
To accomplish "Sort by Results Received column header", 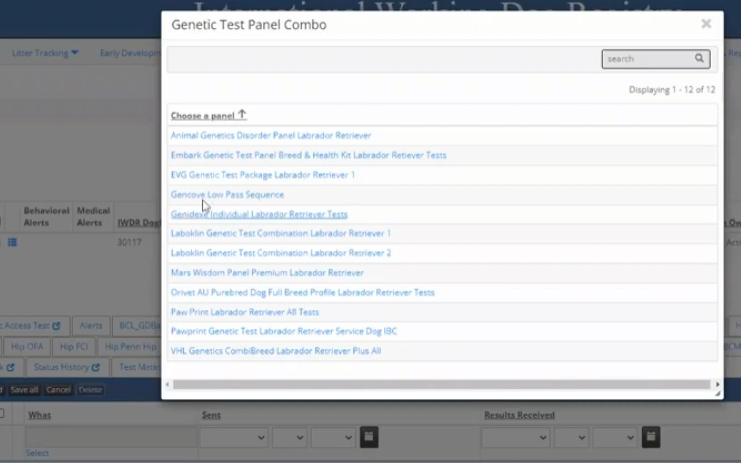I will [x=519, y=415].
